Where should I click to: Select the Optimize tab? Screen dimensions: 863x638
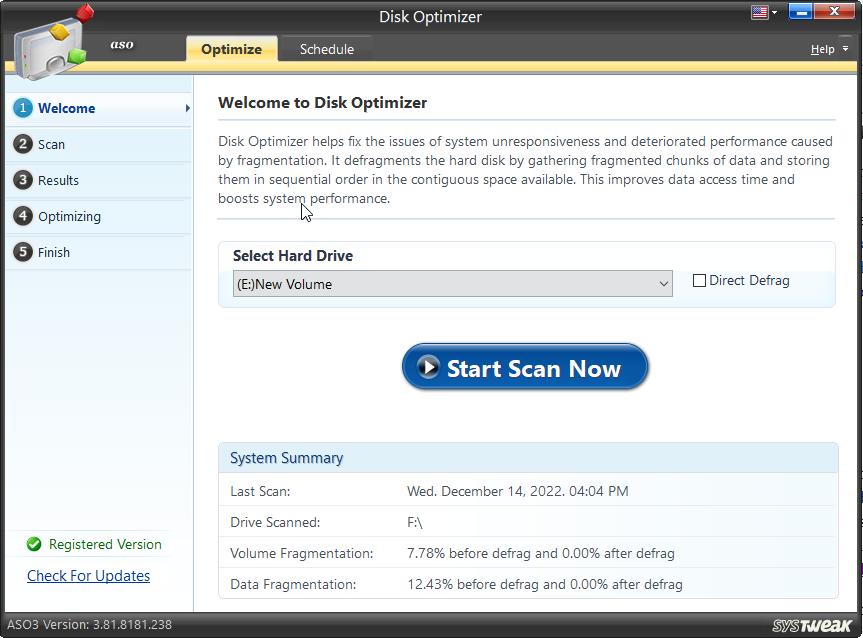click(231, 47)
